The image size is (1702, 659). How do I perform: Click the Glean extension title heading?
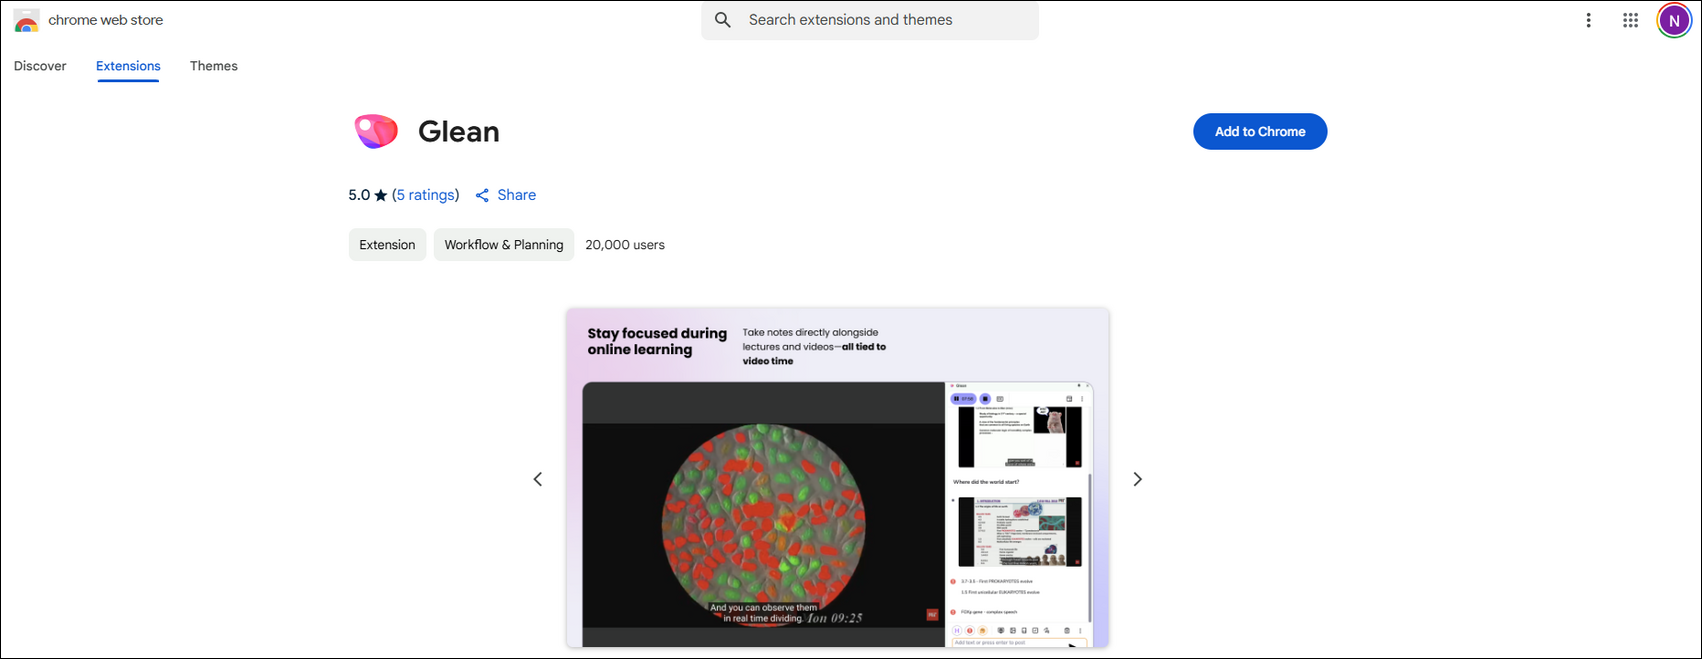[x=459, y=132]
